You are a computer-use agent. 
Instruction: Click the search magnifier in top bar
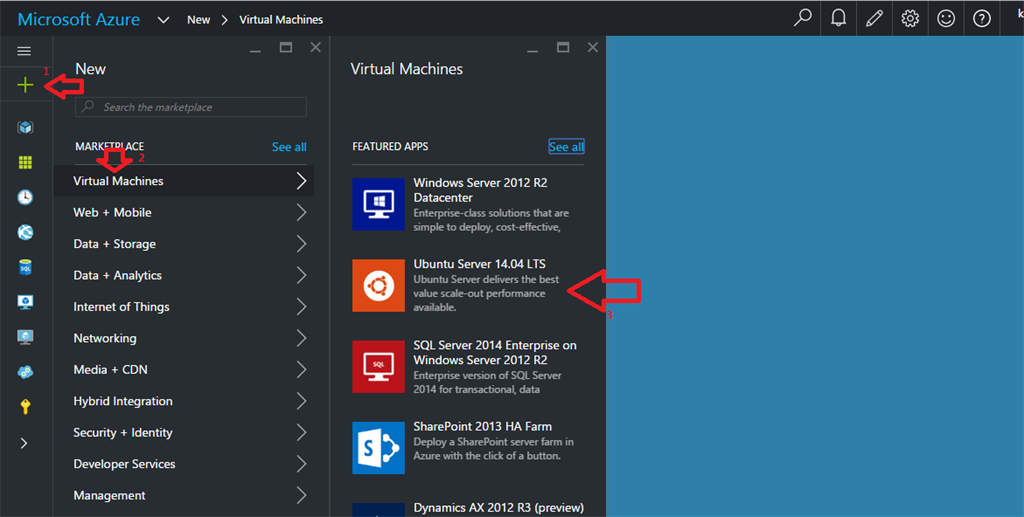click(803, 18)
